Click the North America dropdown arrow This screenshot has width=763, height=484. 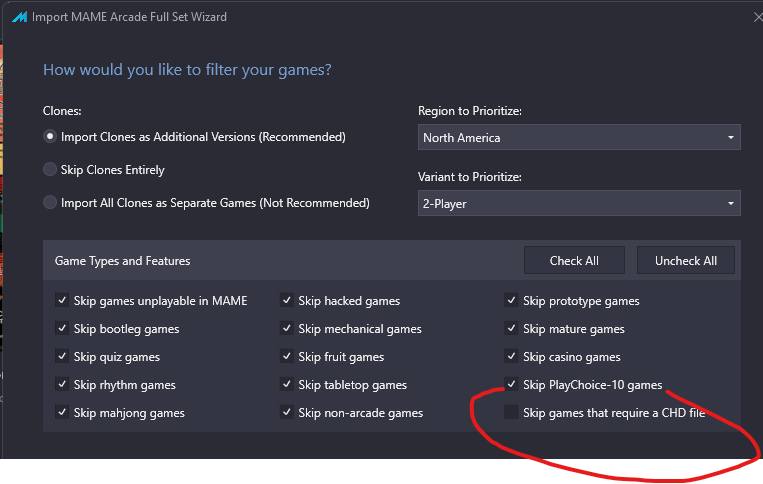730,138
